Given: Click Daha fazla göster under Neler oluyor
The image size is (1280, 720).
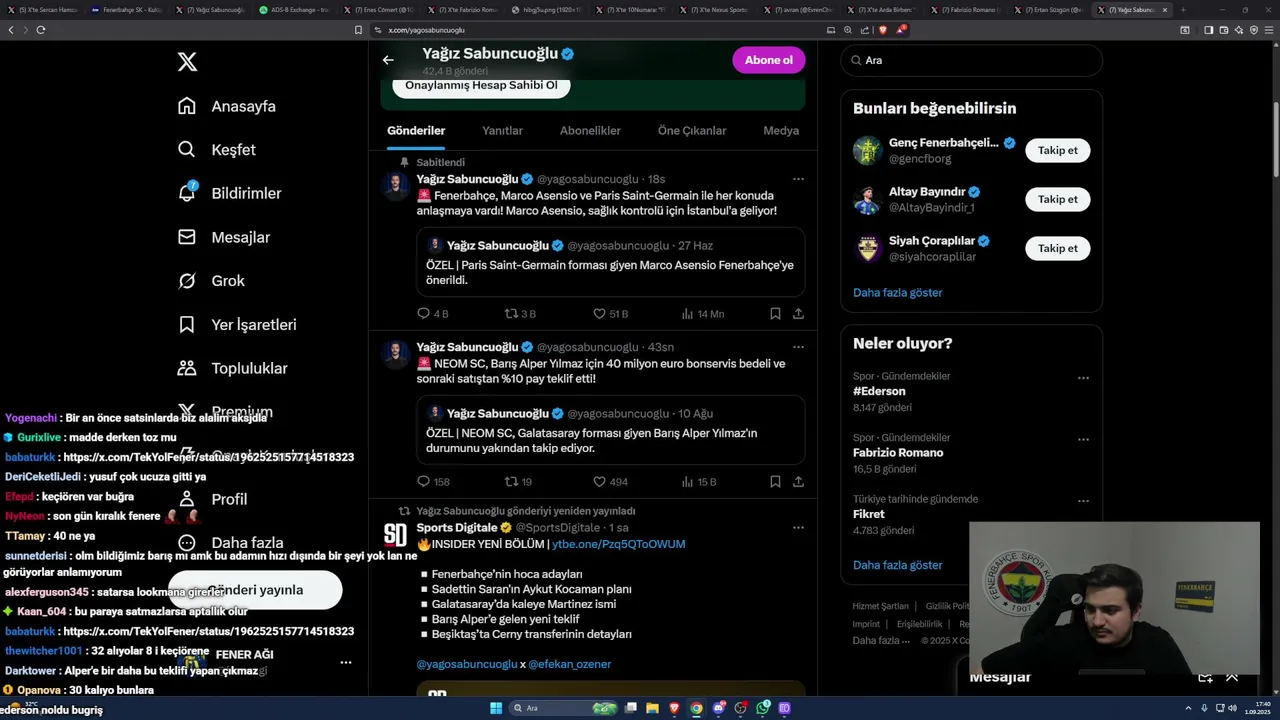Looking at the screenshot, I should [x=898, y=565].
